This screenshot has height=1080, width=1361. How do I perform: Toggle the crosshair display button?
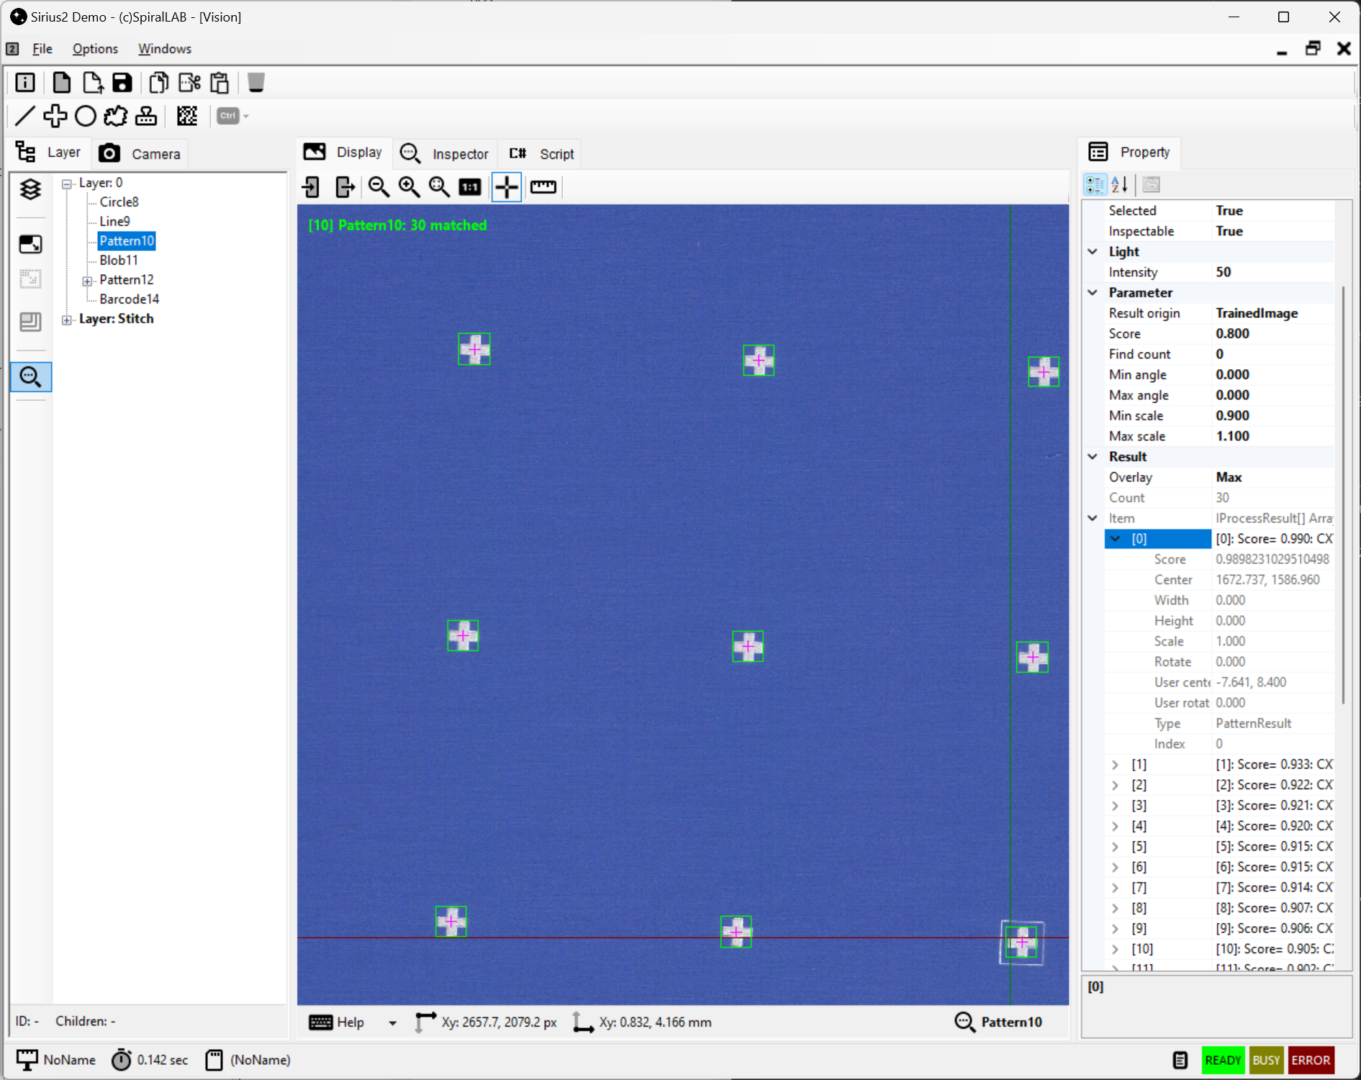click(507, 187)
